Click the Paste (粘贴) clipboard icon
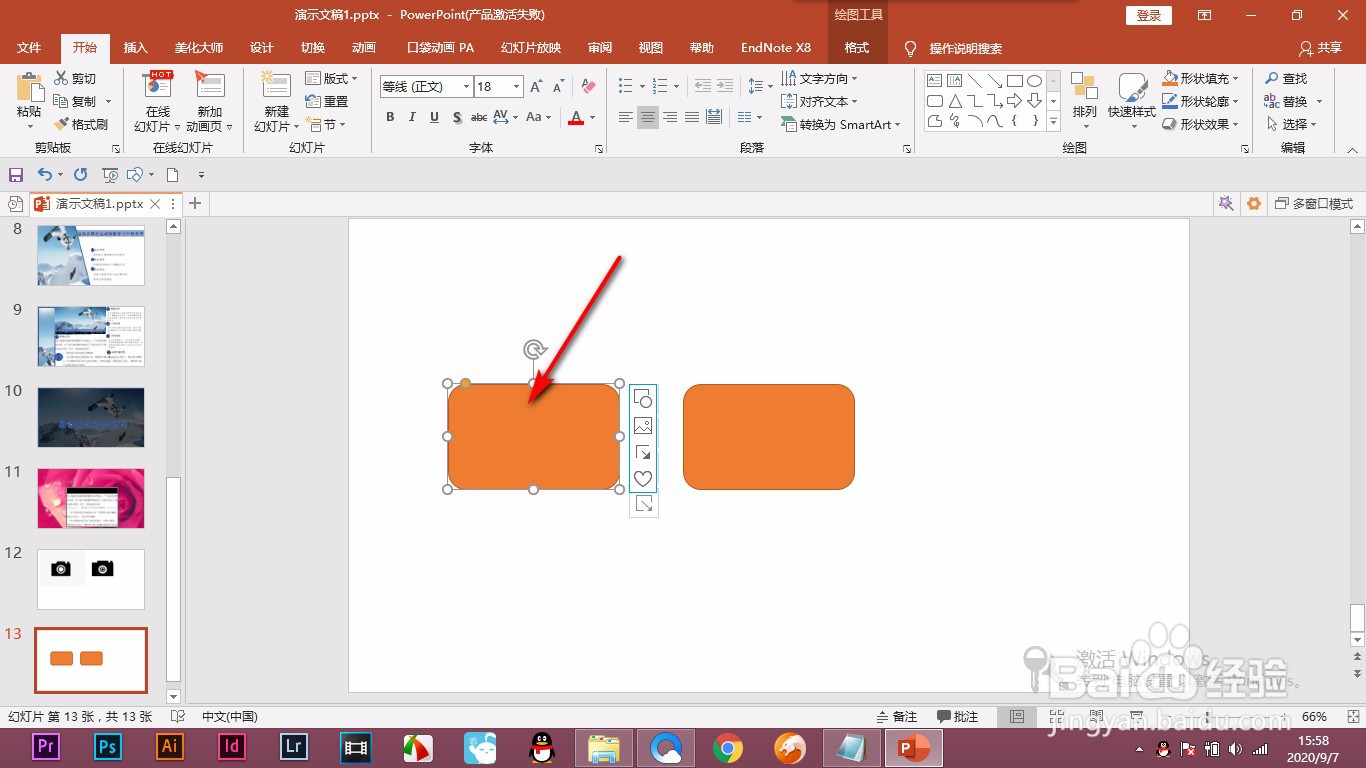The image size is (1366, 768). tap(30, 88)
